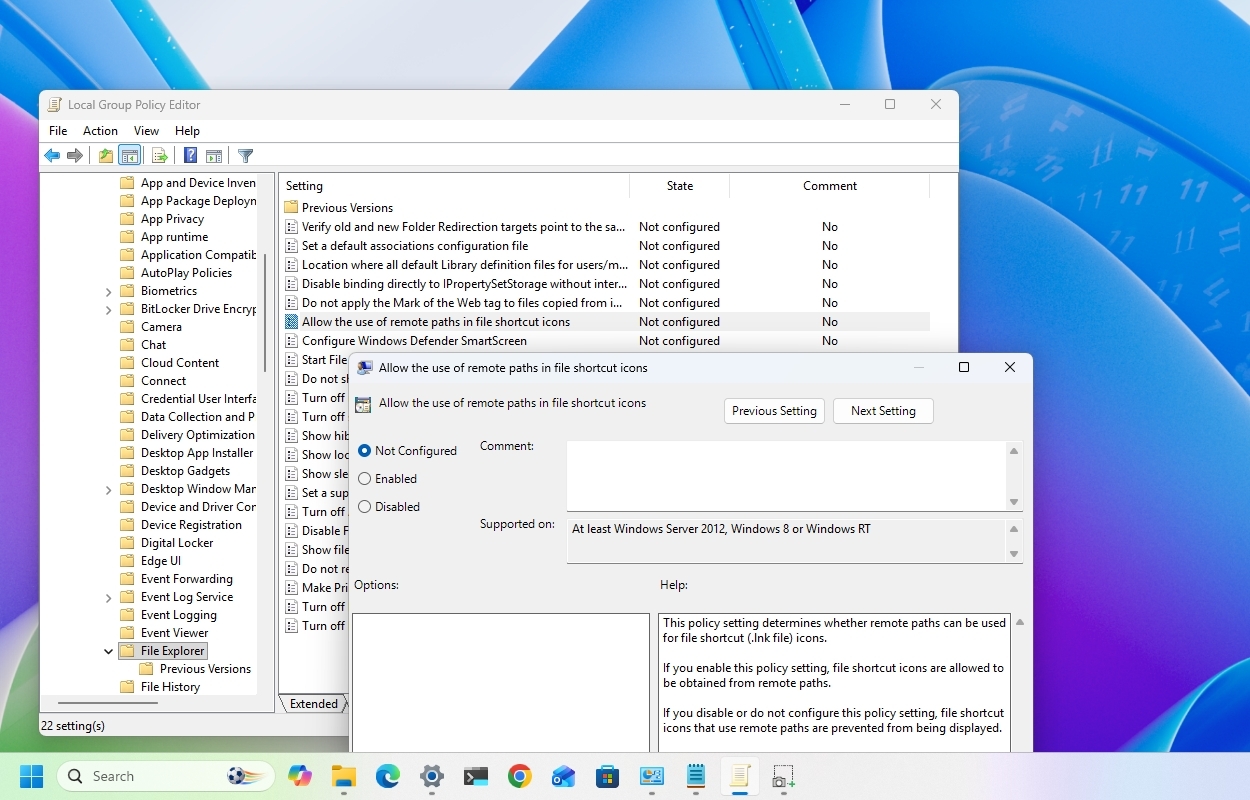Viewport: 1250px width, 800px height.
Task: Click the Help text scroll up arrow
Action: pos(1019,622)
